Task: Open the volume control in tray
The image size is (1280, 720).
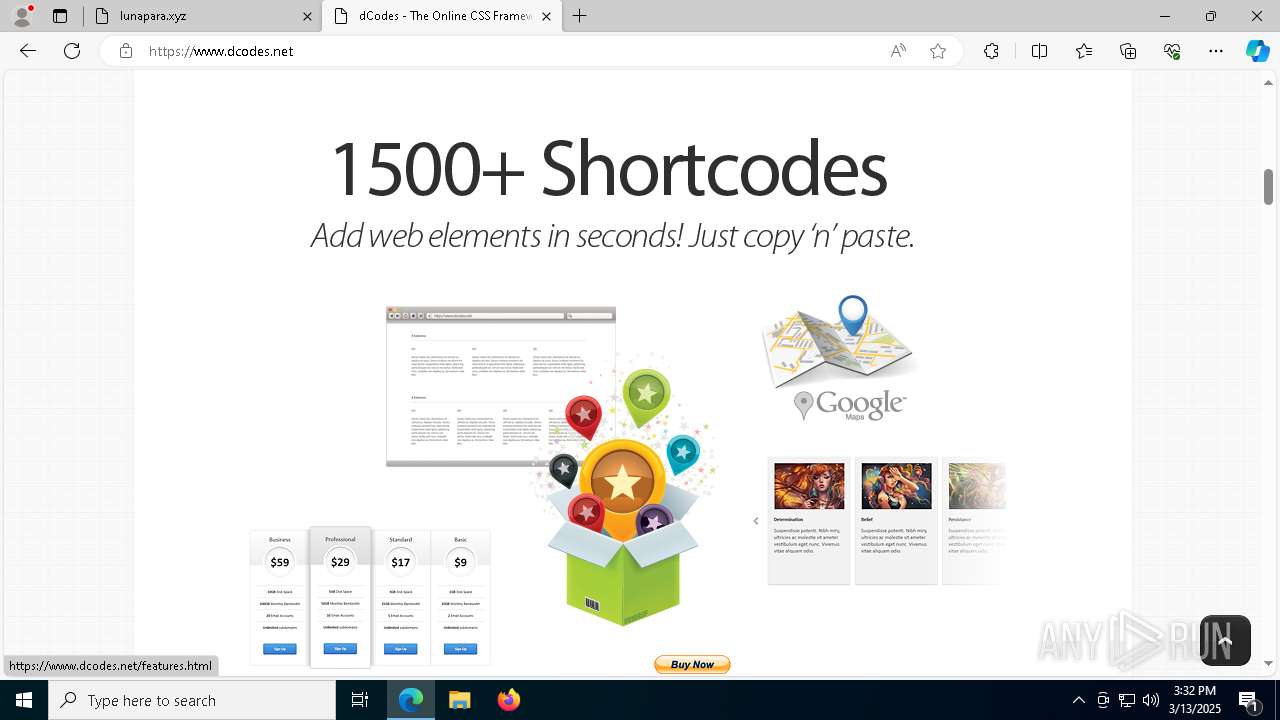Action: (x=1150, y=700)
